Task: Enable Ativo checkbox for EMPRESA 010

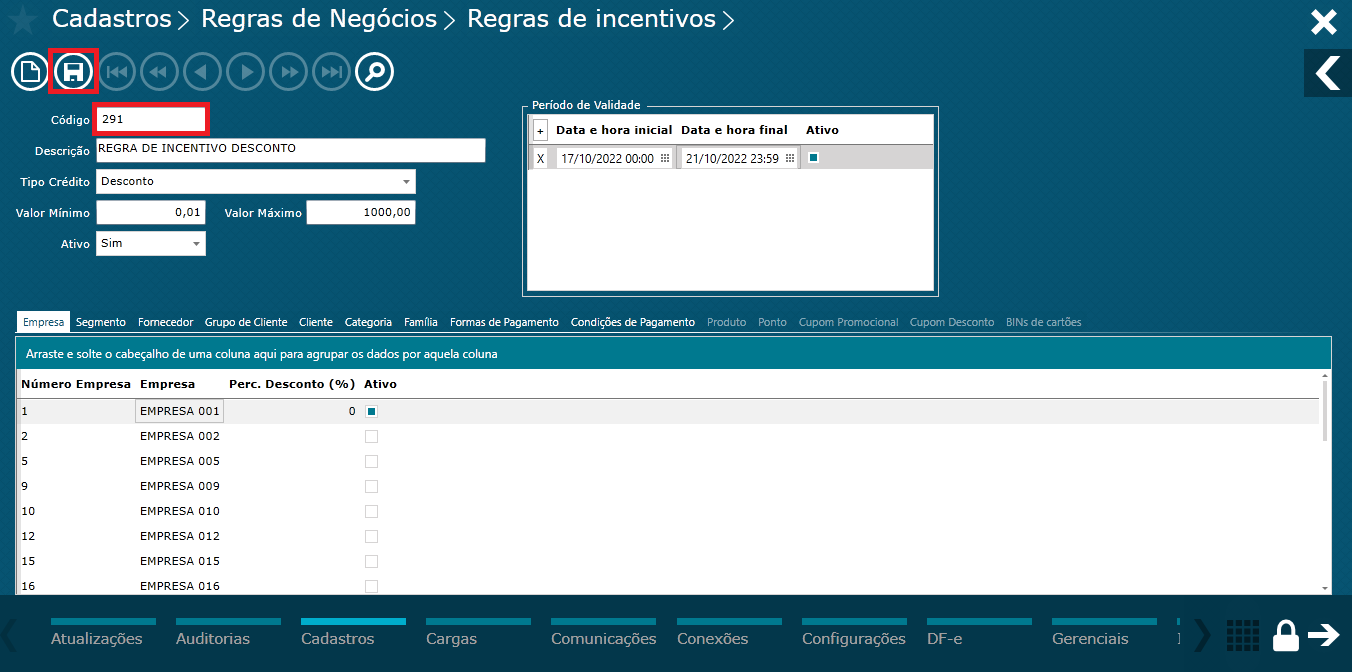Action: [x=371, y=511]
